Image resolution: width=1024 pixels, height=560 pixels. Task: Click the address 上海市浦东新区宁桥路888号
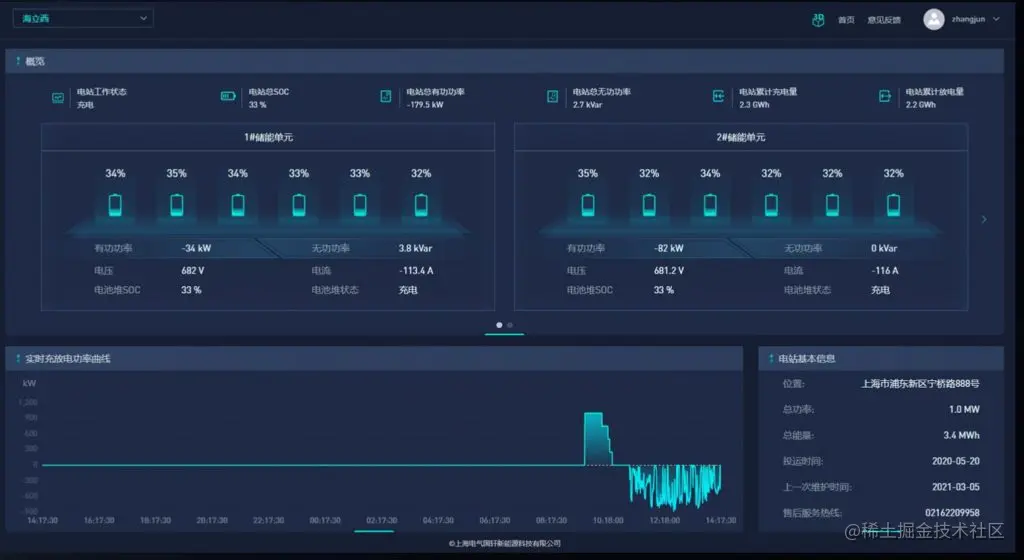point(920,384)
